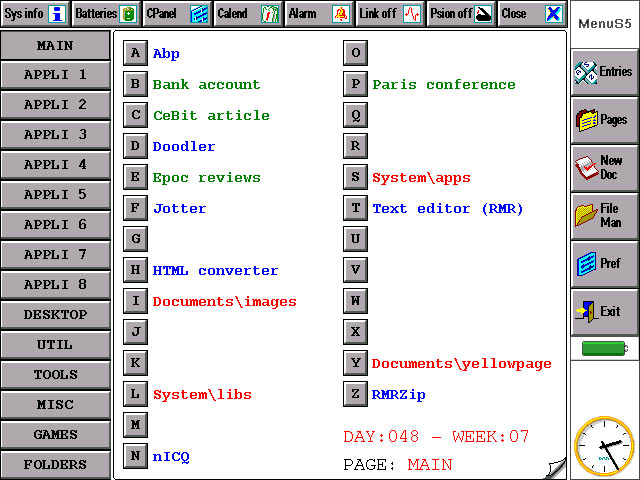The width and height of the screenshot is (640, 480).
Task: Click PAGE: MAIN indicator text
Action: [x=398, y=465]
